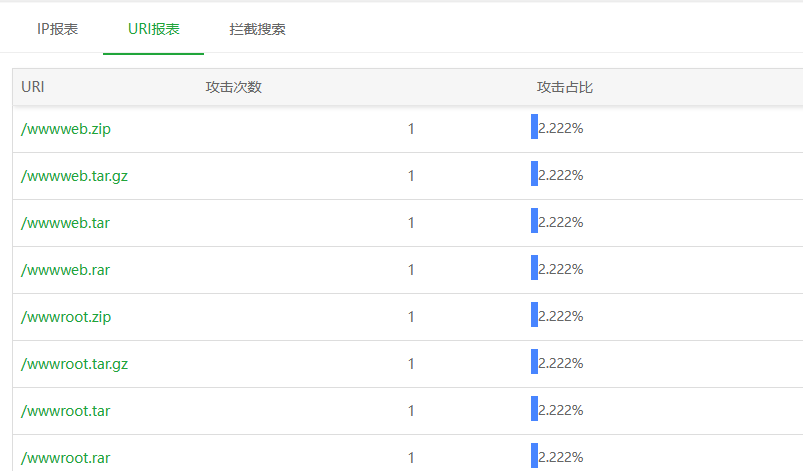Open the 拦截搜索 tab
Screen dimensions: 803x471
click(257, 29)
